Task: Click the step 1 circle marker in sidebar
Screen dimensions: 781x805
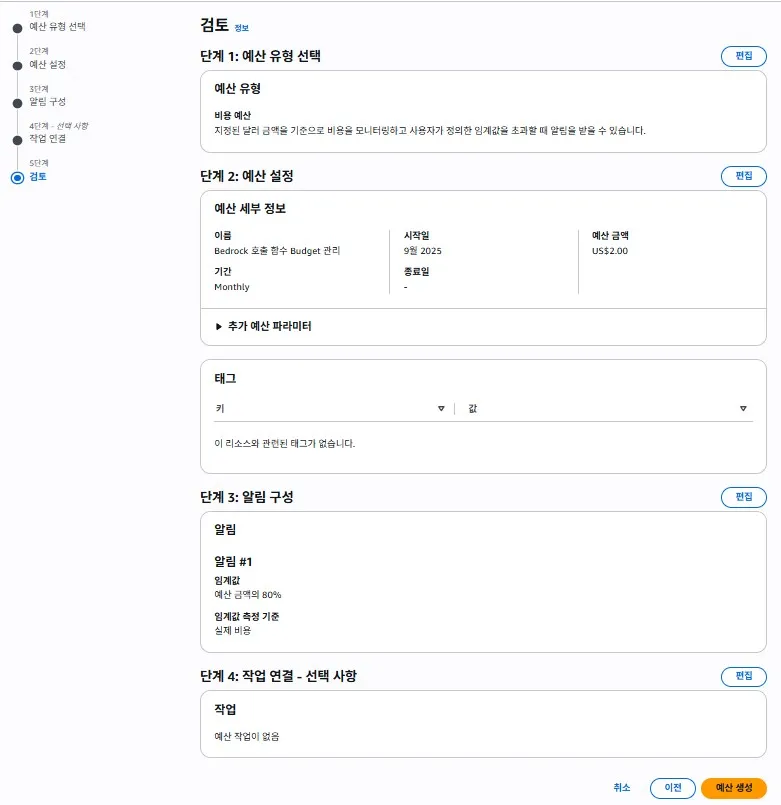Action: (x=17, y=28)
